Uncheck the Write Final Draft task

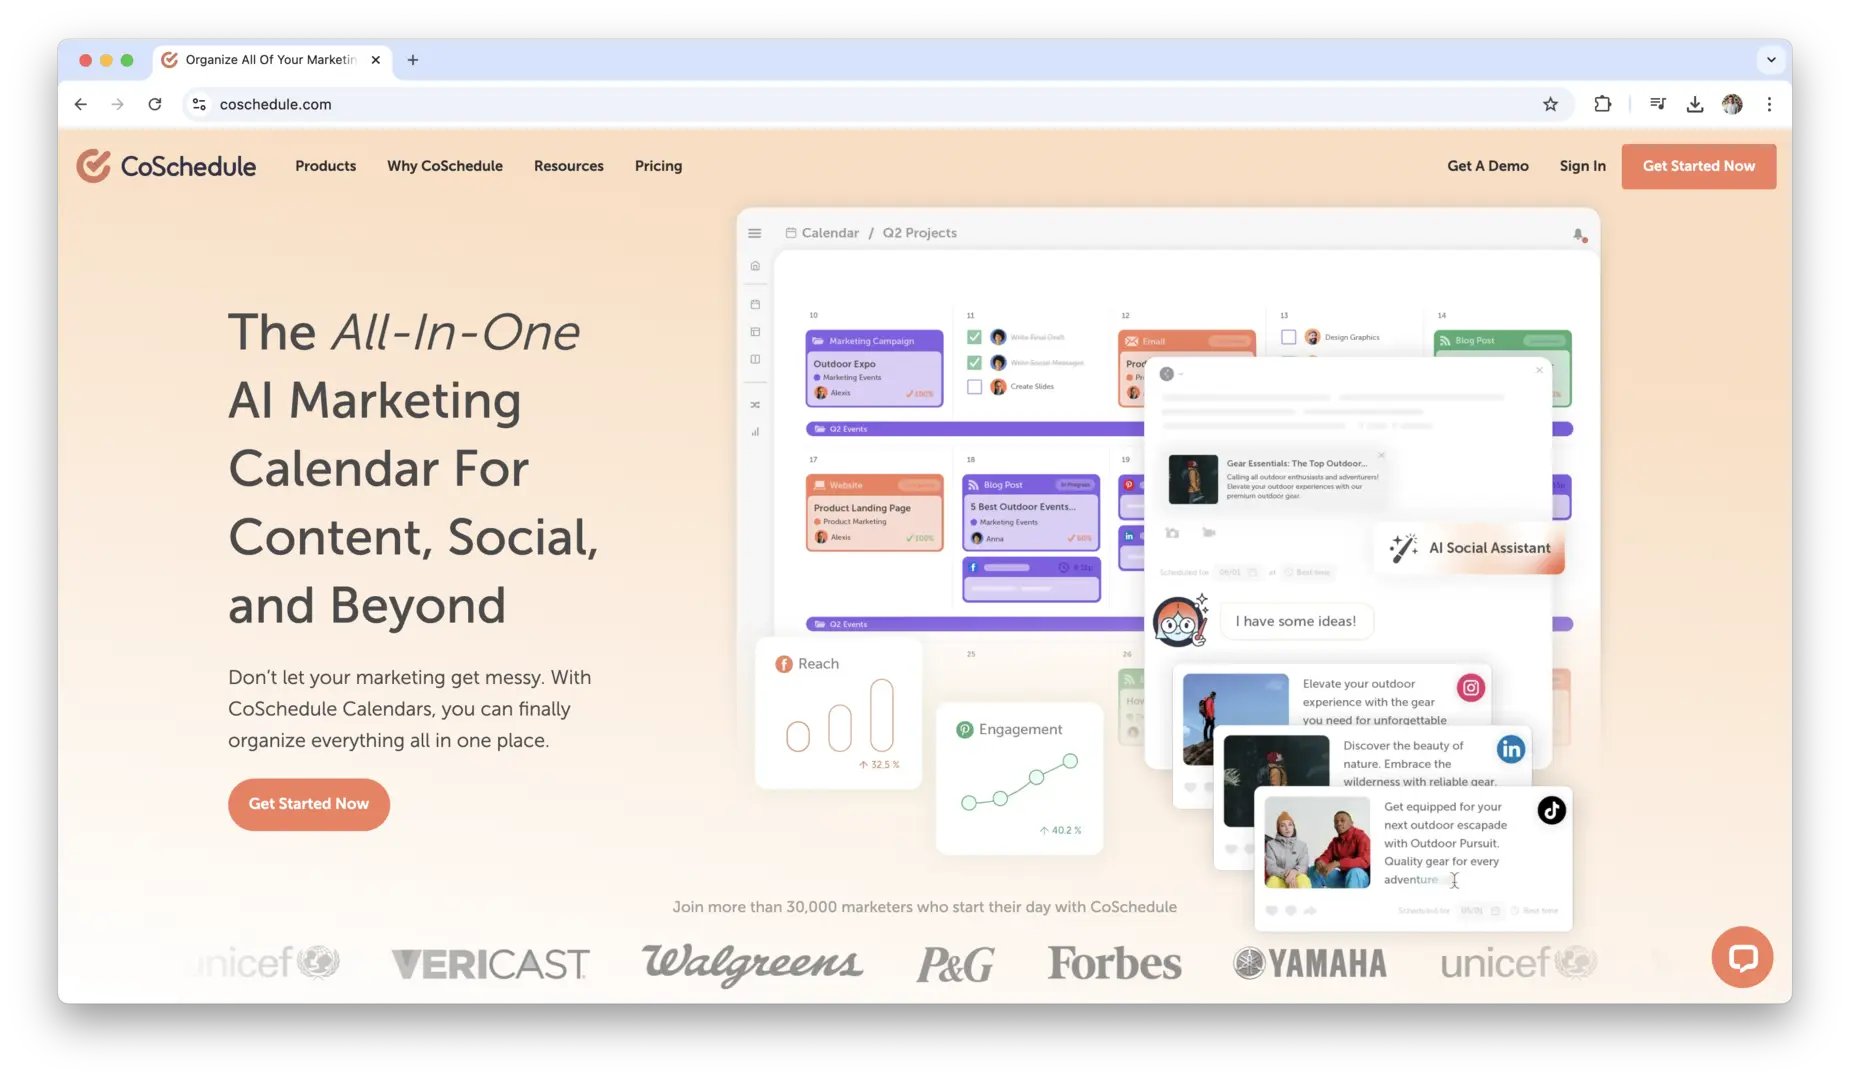[974, 337]
